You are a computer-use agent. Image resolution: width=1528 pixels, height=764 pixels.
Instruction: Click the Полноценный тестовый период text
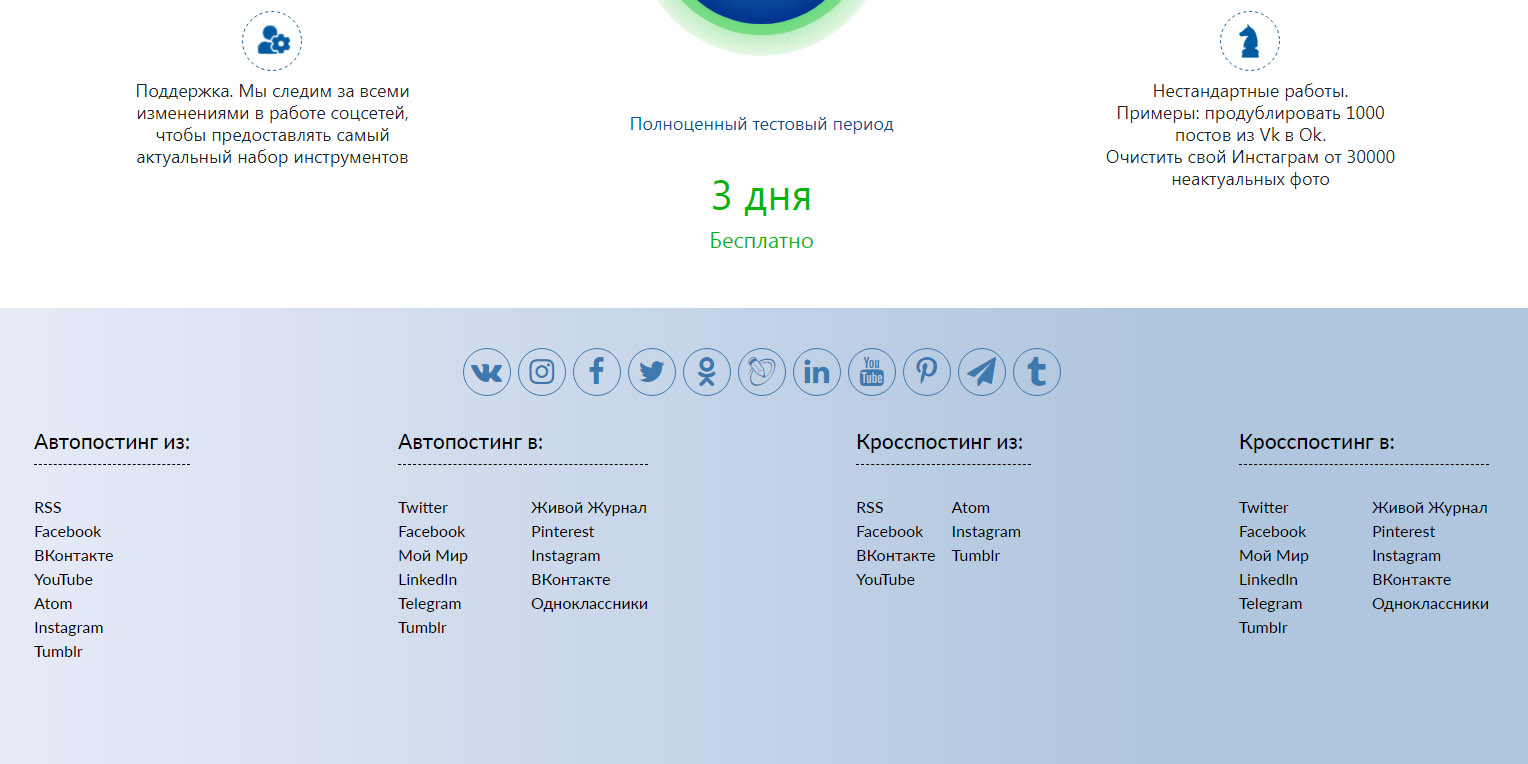[x=762, y=124]
